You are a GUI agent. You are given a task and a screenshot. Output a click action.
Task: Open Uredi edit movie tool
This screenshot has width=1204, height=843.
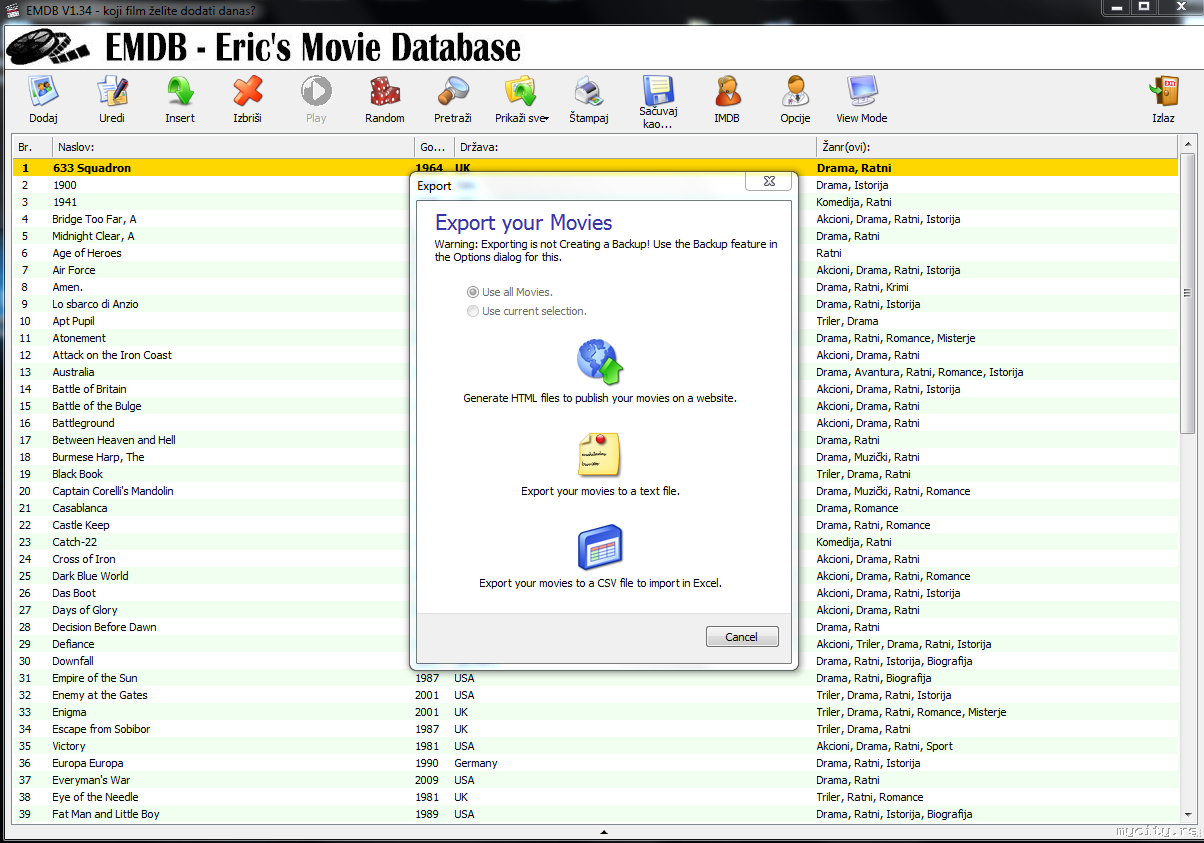pyautogui.click(x=112, y=93)
